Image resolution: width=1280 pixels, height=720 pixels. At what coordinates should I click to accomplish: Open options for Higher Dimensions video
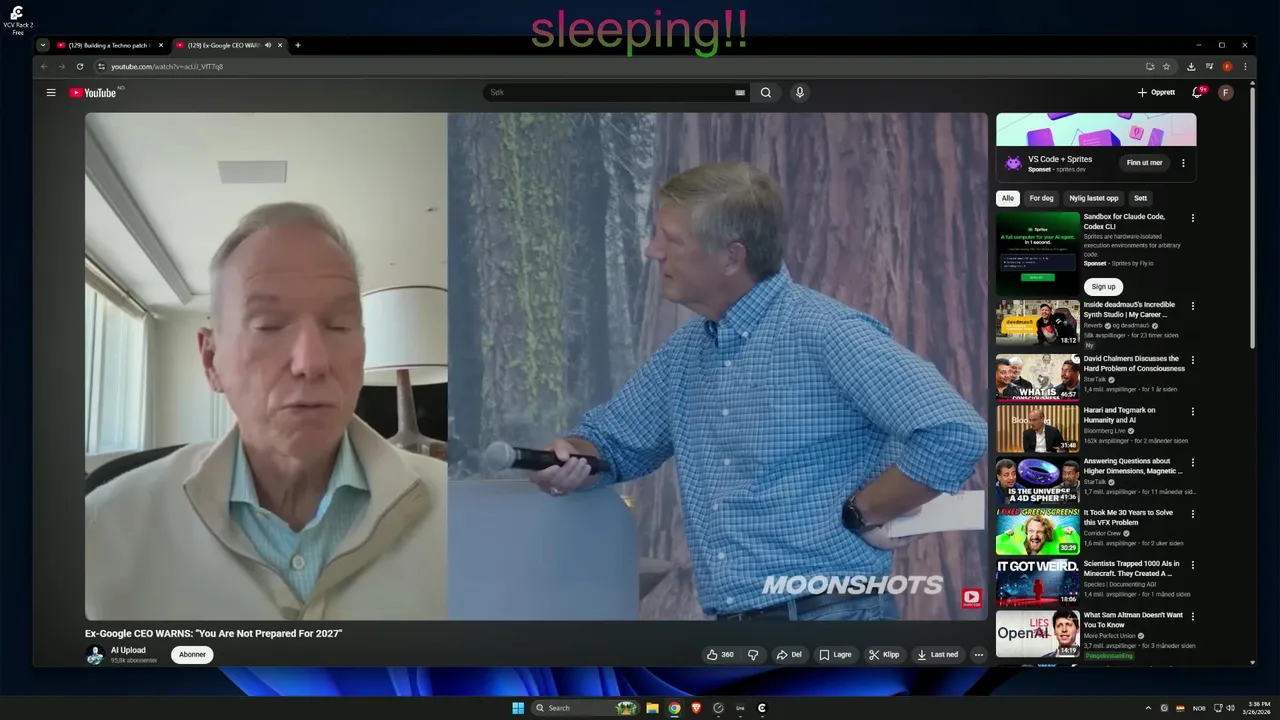[x=1192, y=462]
